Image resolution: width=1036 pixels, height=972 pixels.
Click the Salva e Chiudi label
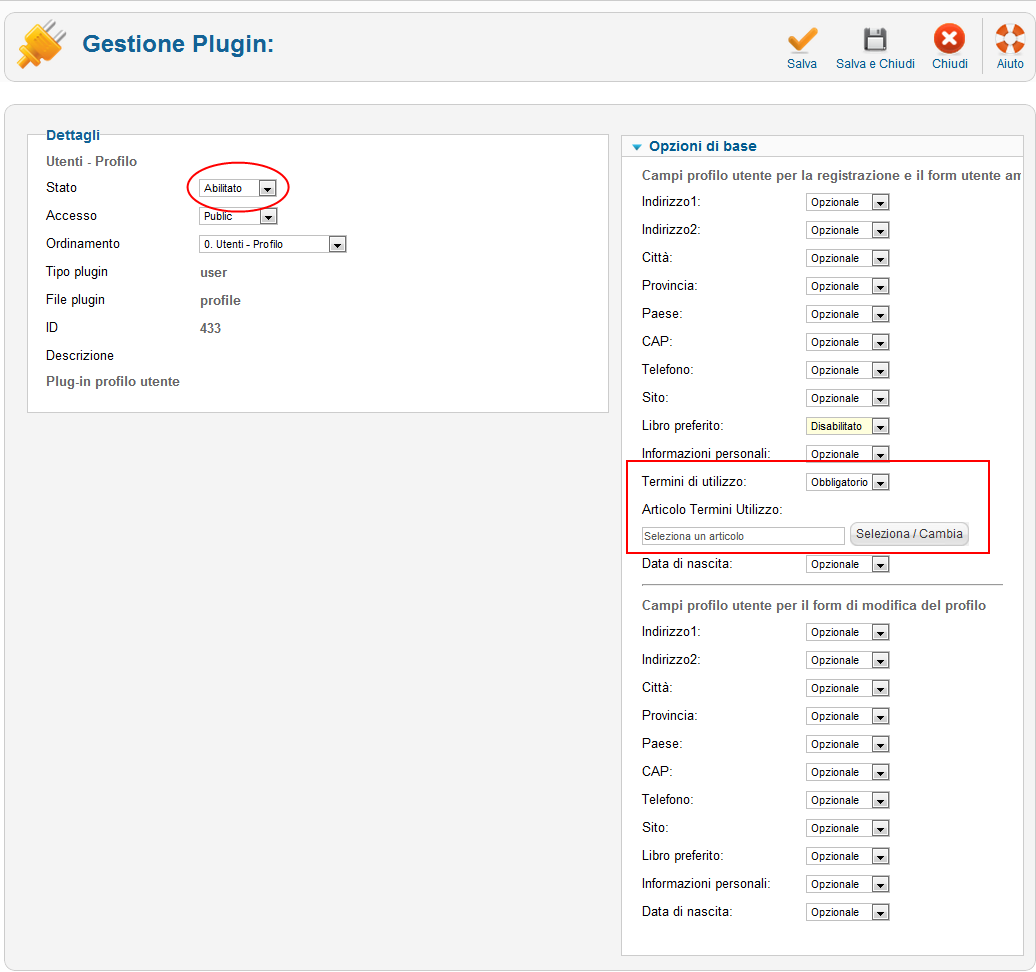pyautogui.click(x=875, y=64)
